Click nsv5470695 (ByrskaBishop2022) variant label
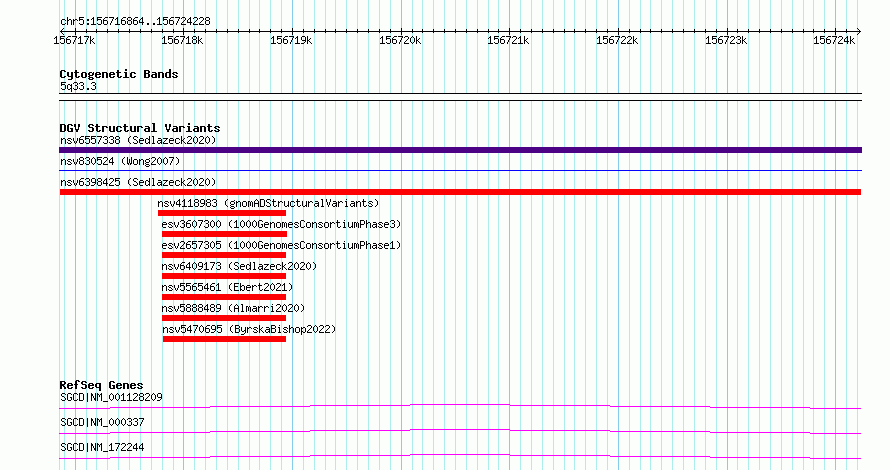The image size is (890, 470). (x=249, y=329)
